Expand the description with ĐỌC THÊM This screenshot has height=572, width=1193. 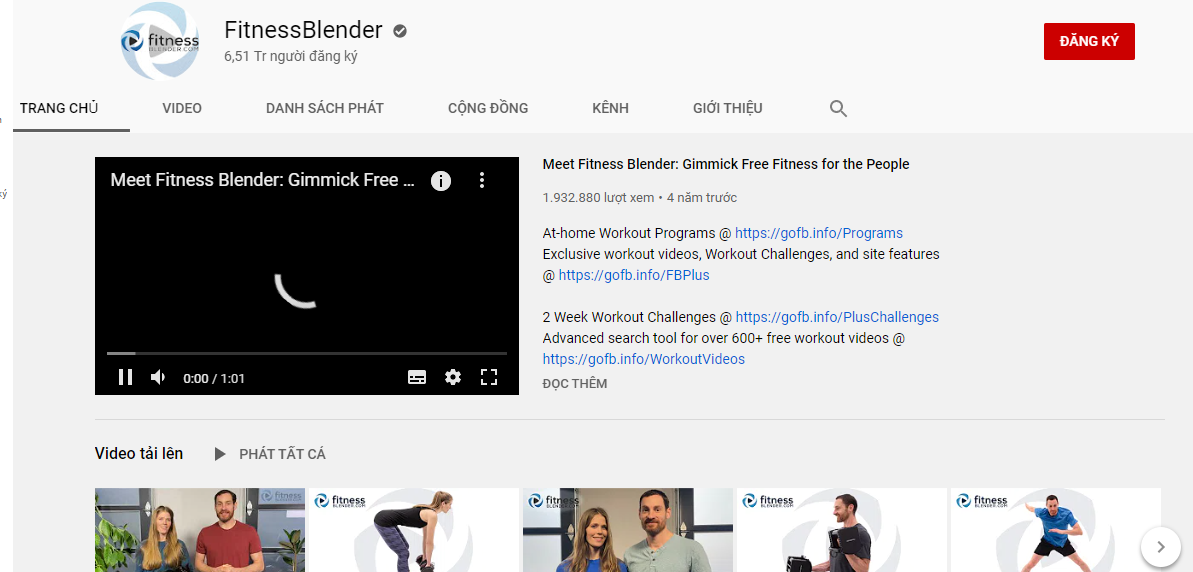[x=575, y=383]
